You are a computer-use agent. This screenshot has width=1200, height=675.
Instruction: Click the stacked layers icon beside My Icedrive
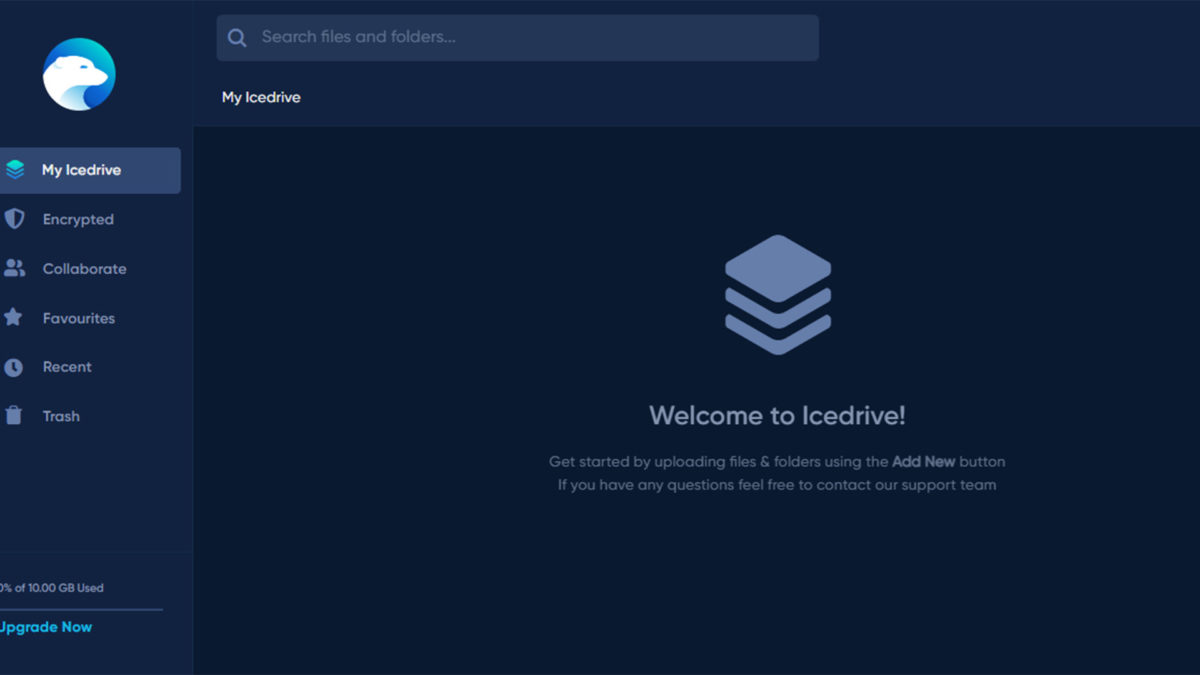point(14,170)
